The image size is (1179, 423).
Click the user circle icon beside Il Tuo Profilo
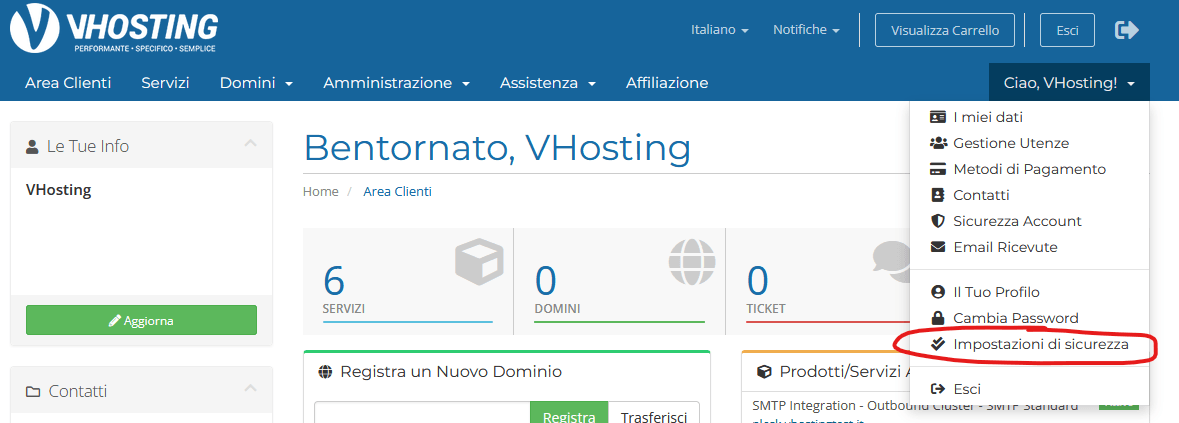[937, 292]
